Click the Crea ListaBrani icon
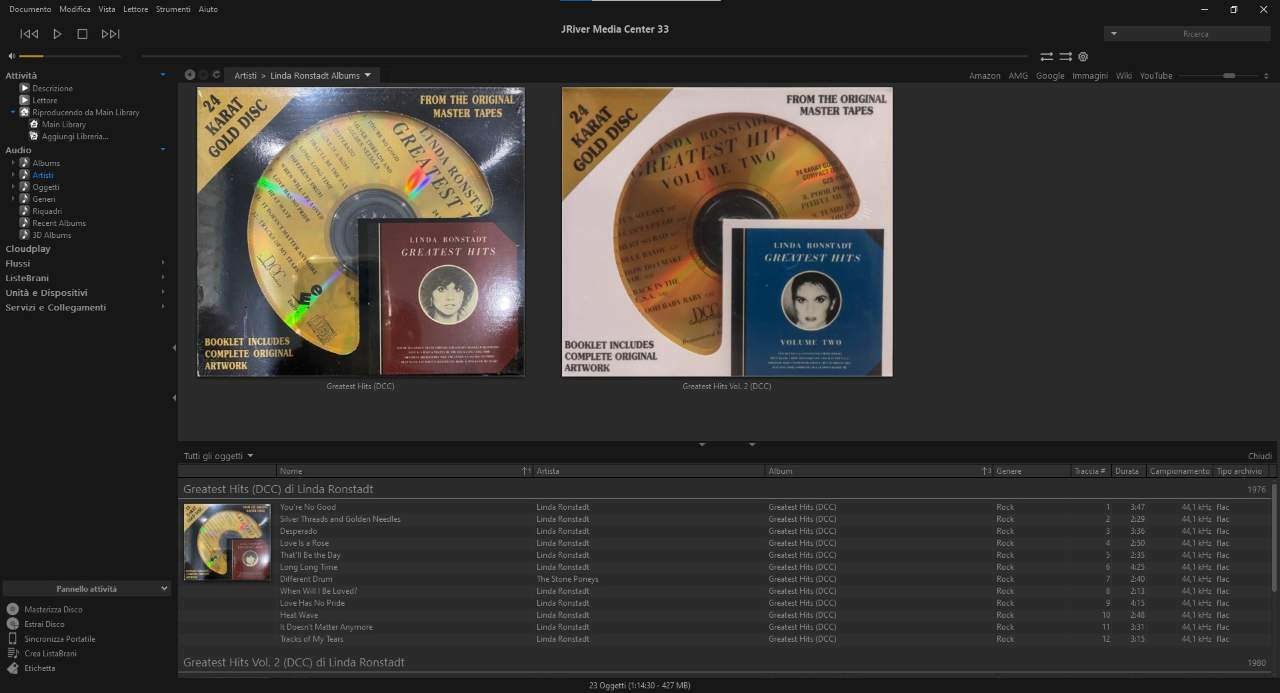This screenshot has height=693, width=1280. [13, 653]
